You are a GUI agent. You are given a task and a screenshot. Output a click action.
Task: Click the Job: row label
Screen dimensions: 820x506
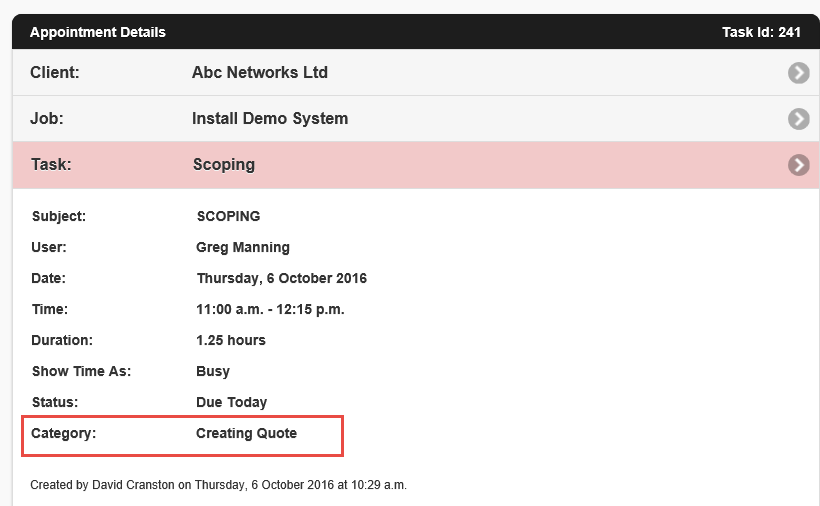[46, 118]
